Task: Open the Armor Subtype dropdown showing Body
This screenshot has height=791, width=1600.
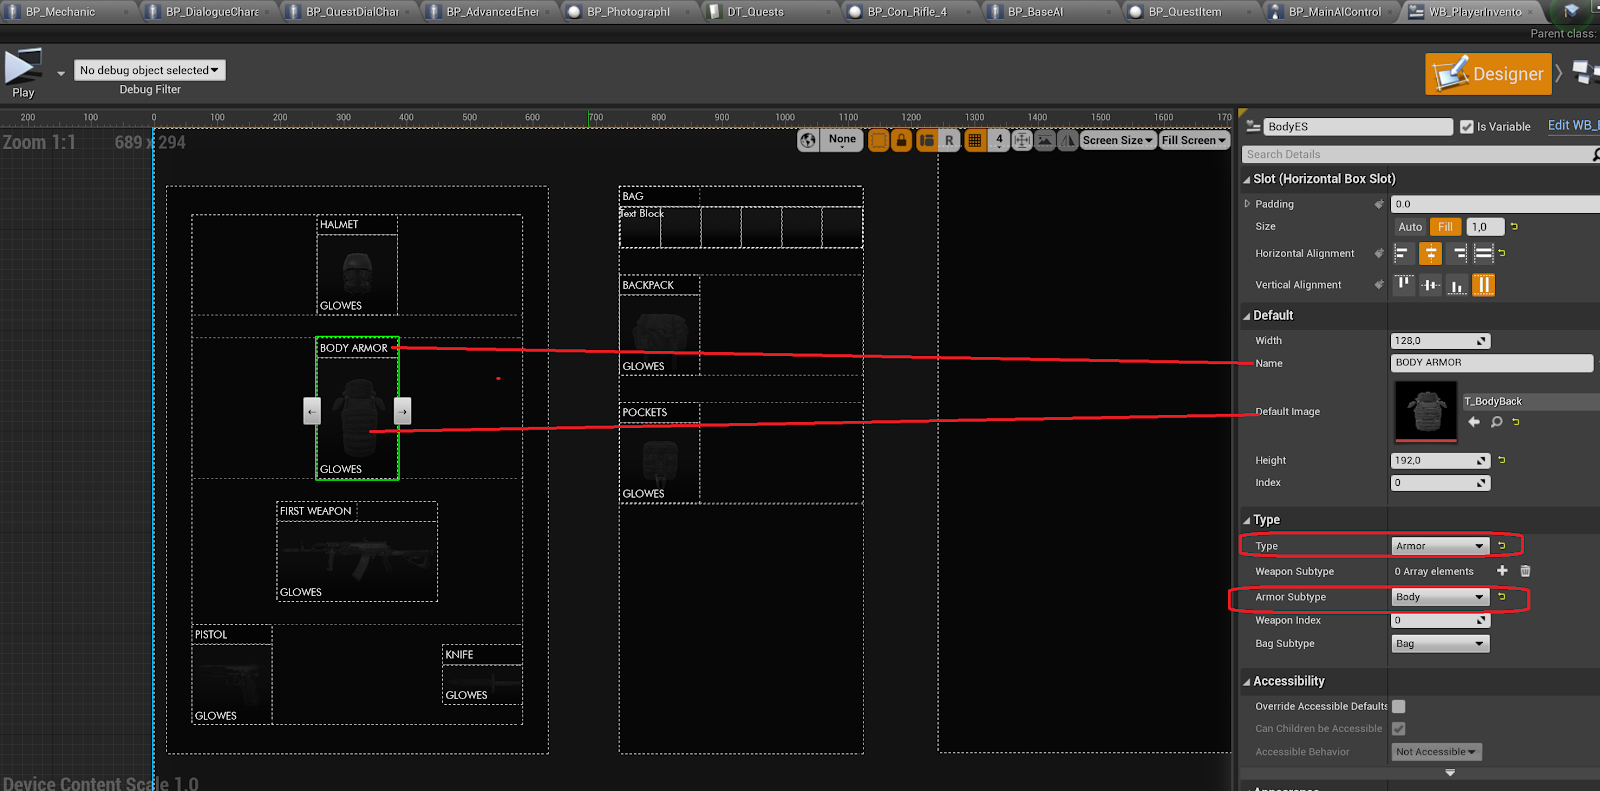Action: (1440, 597)
